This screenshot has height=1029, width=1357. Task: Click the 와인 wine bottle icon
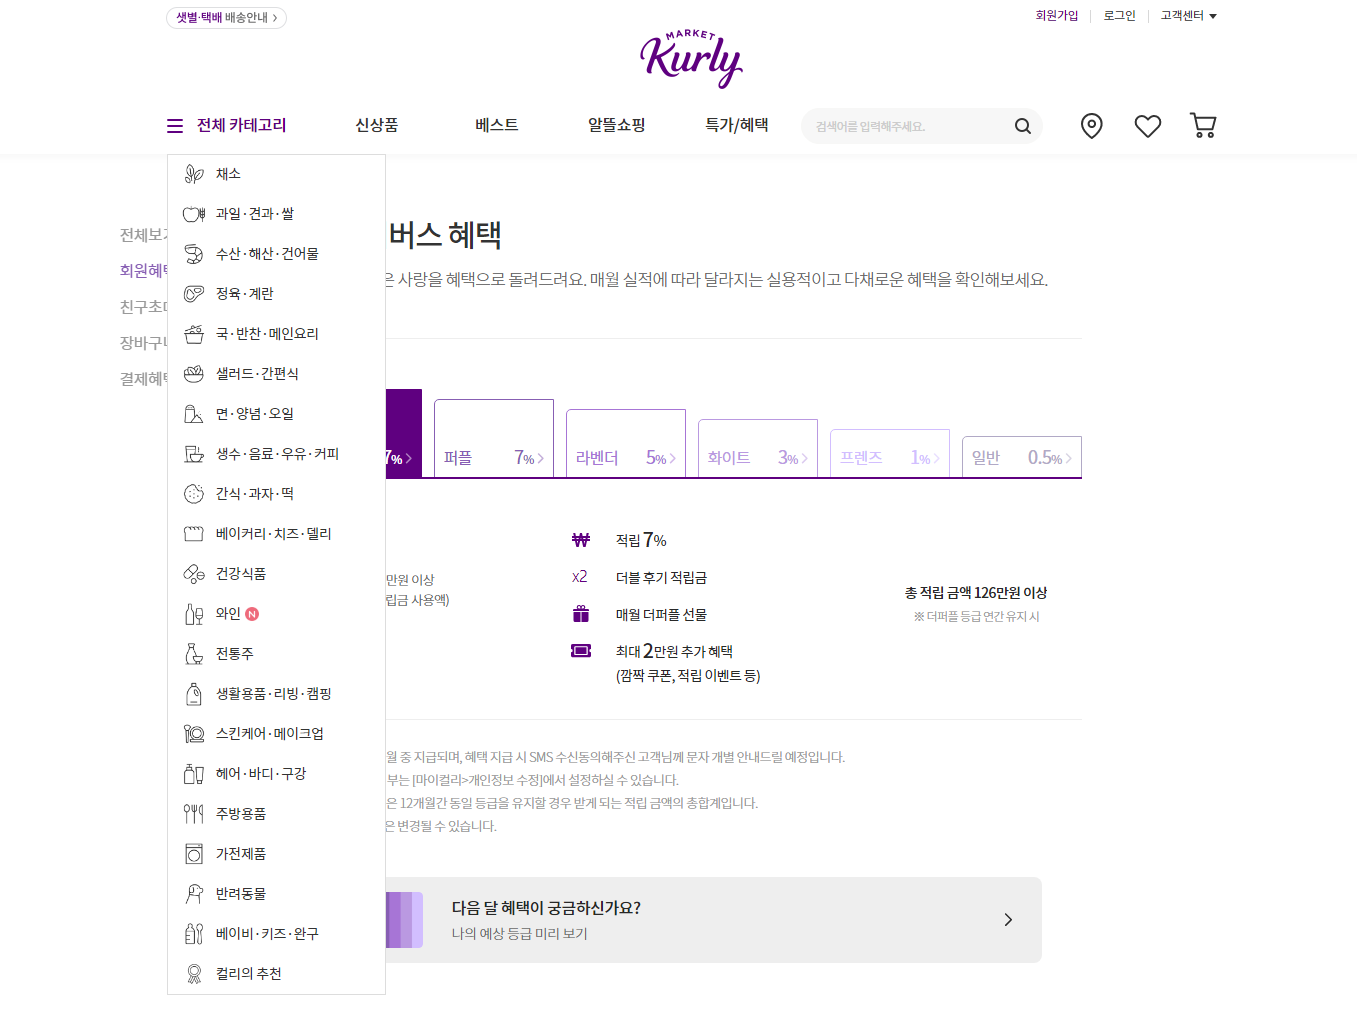coord(194,614)
